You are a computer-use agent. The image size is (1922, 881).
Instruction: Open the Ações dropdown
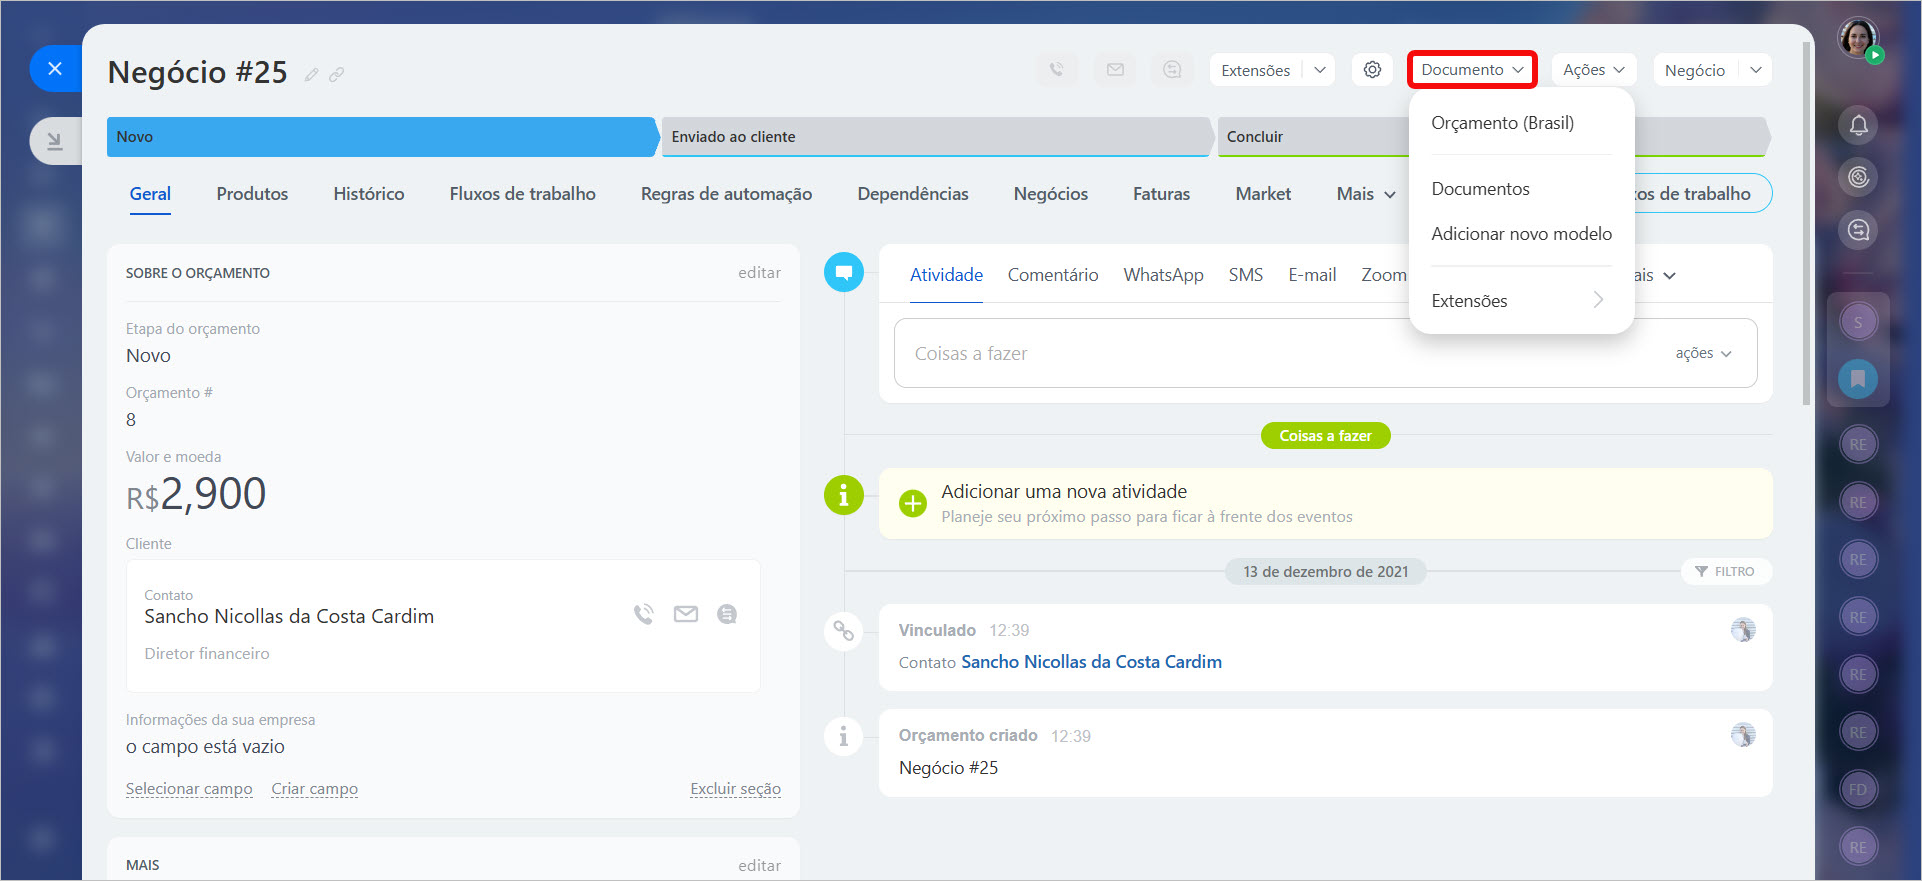click(1594, 70)
